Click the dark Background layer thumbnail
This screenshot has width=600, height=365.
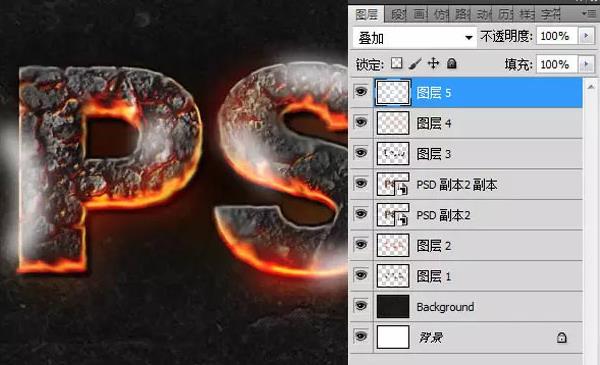coord(393,306)
